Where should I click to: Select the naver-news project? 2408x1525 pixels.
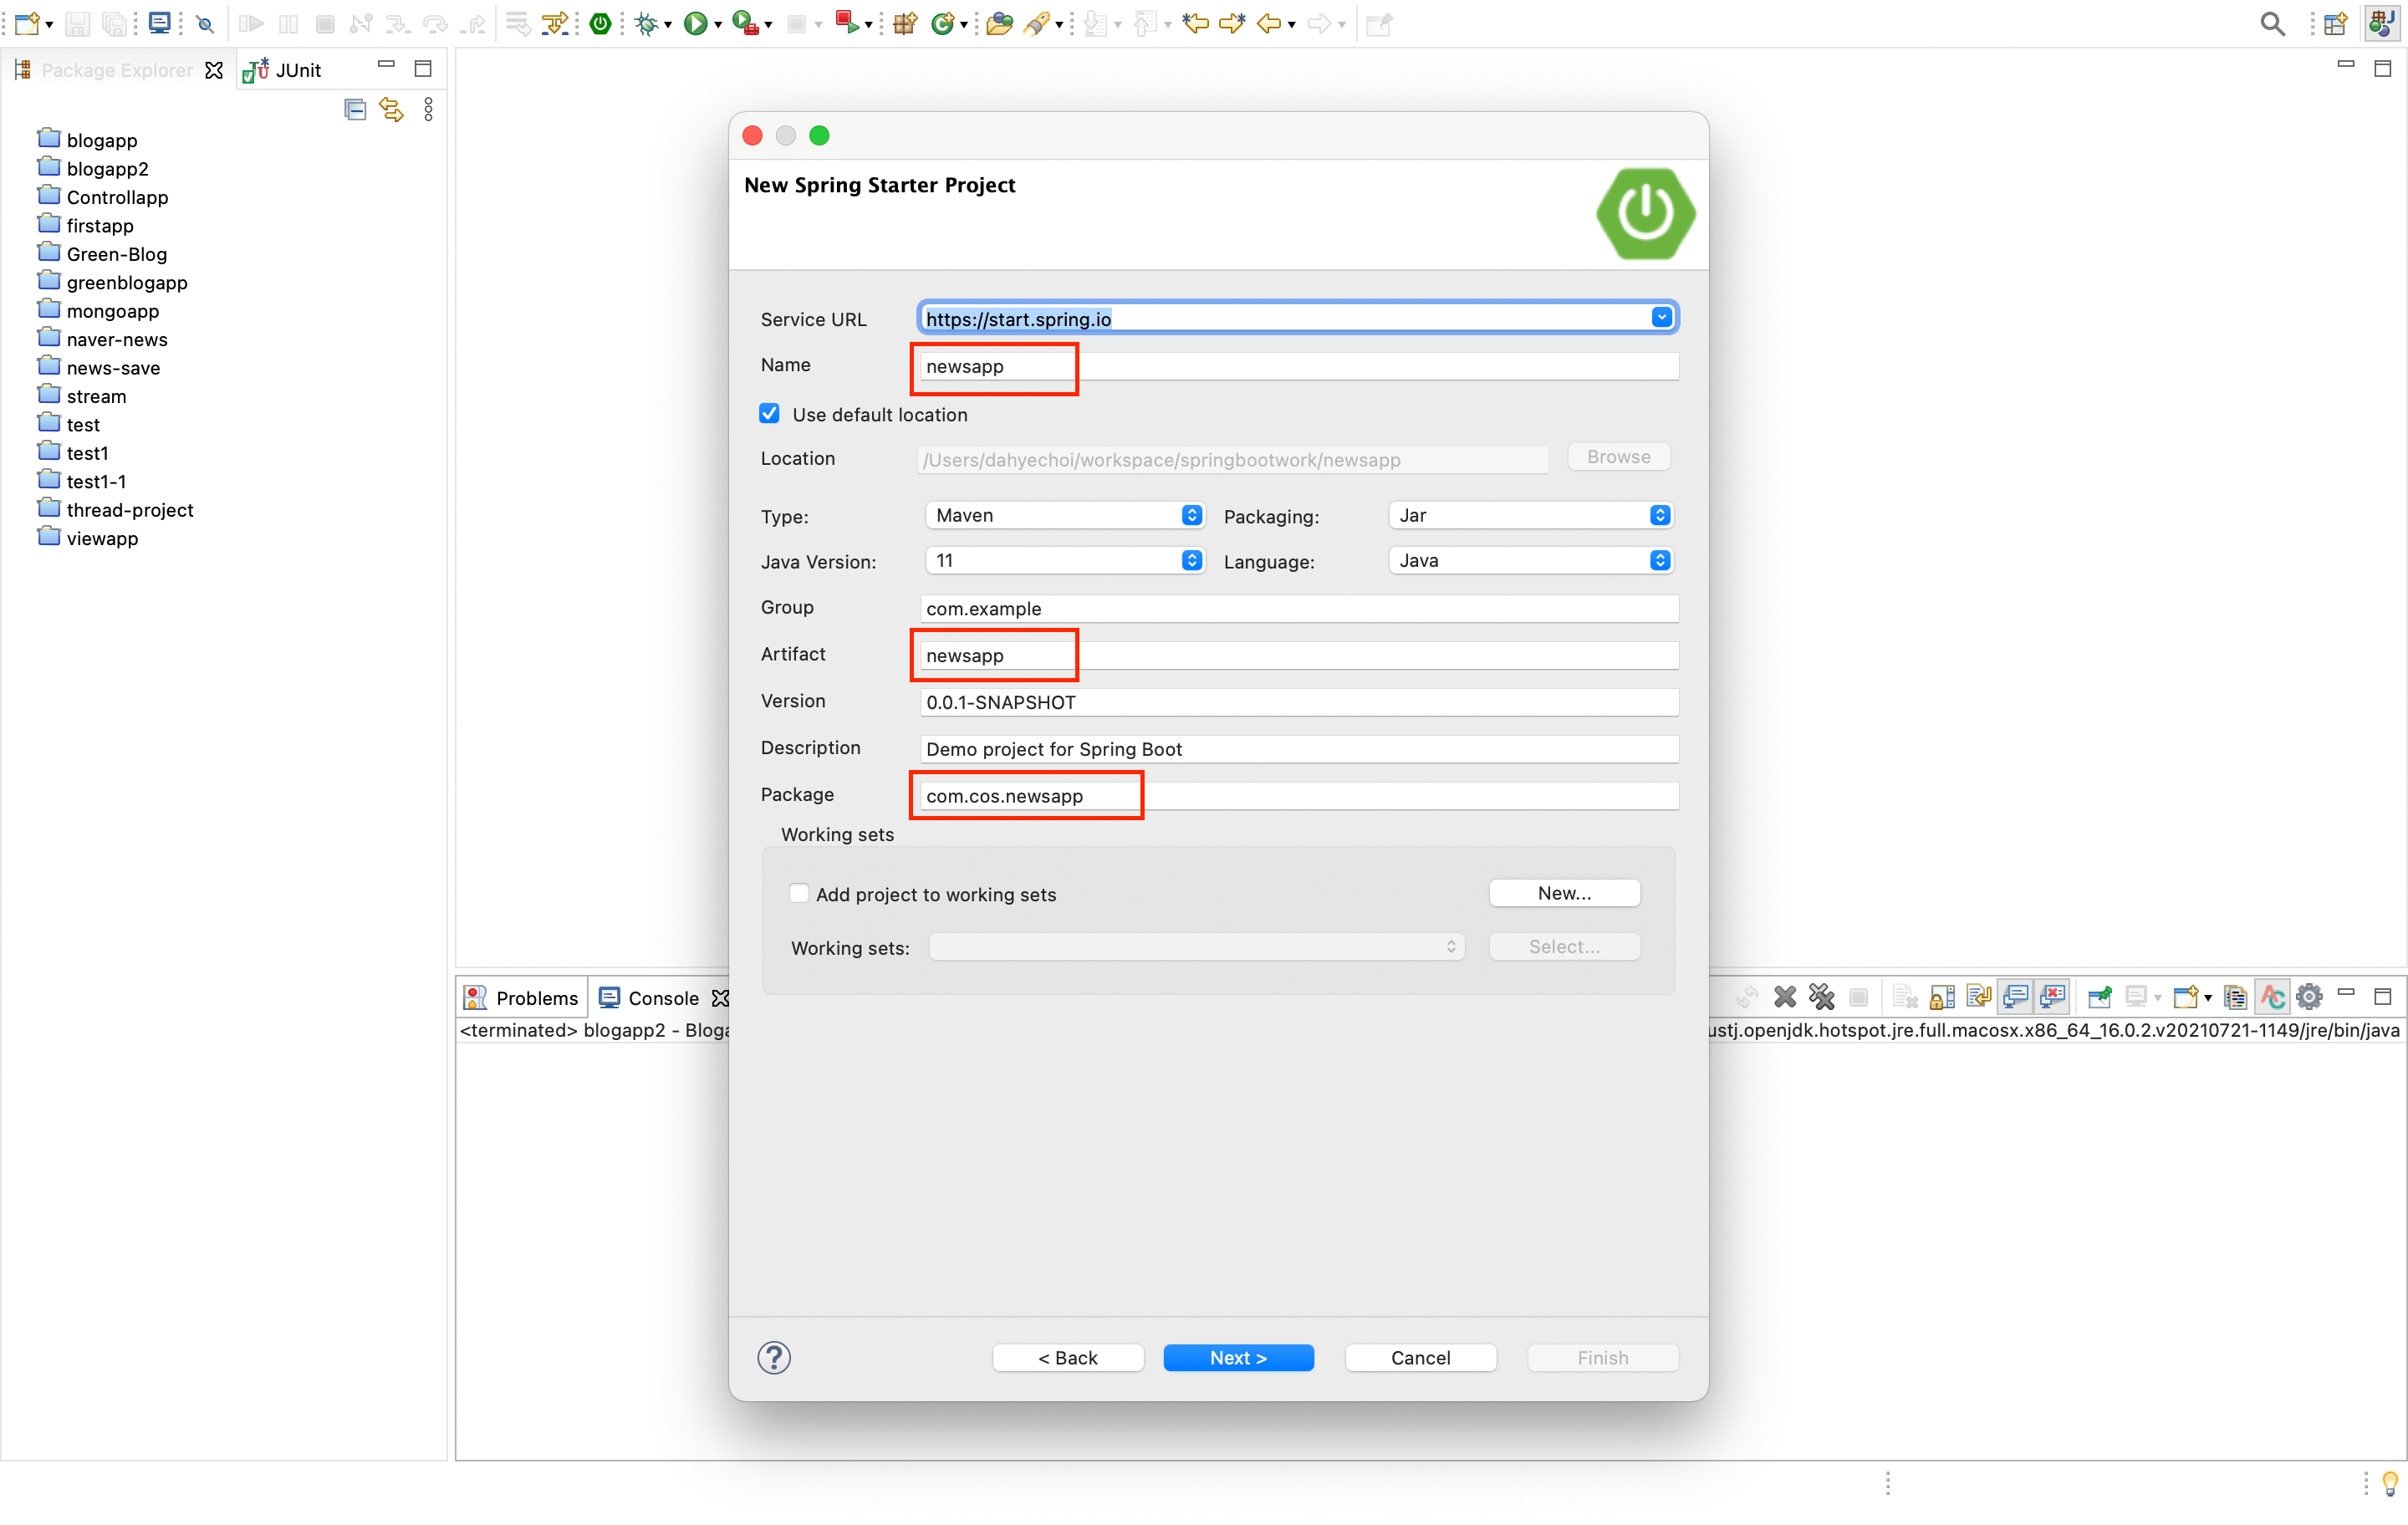click(102, 339)
